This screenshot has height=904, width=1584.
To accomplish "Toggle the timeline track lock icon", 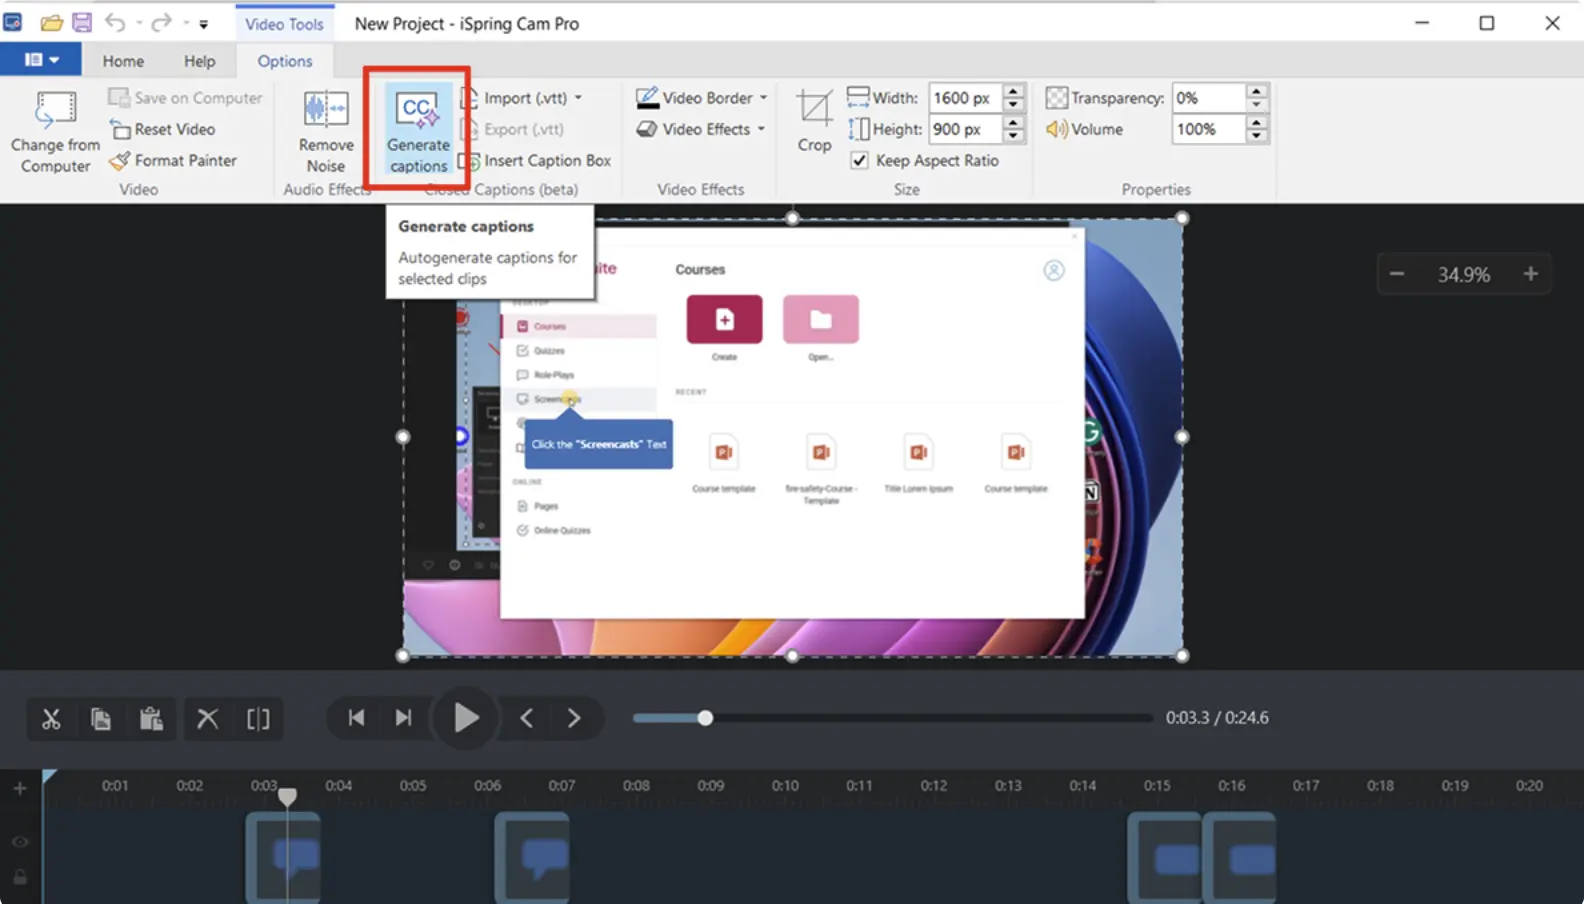I will (x=20, y=877).
